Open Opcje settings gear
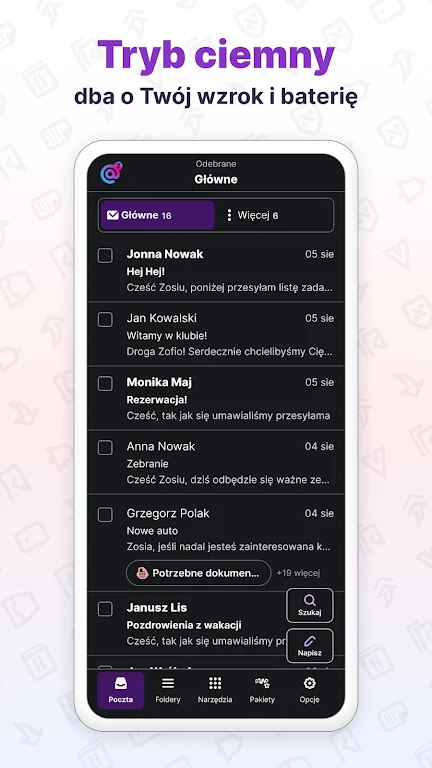 pos(310,690)
